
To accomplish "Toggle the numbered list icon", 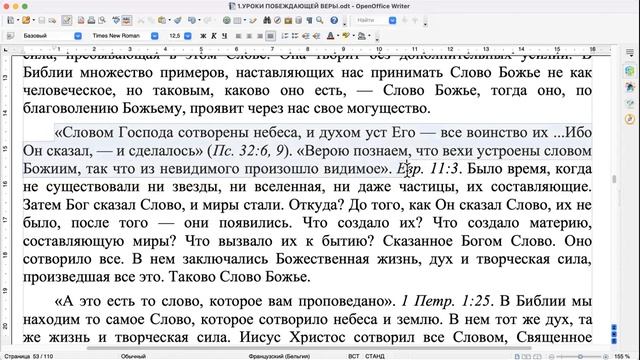I will [x=284, y=36].
